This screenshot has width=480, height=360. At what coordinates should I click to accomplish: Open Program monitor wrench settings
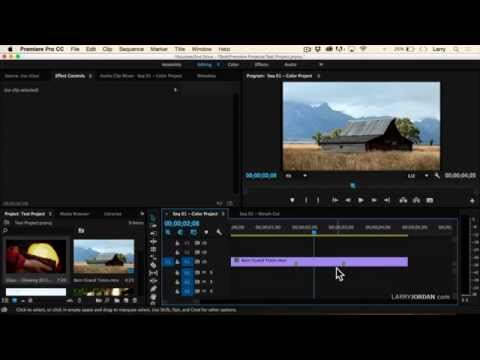[437, 176]
